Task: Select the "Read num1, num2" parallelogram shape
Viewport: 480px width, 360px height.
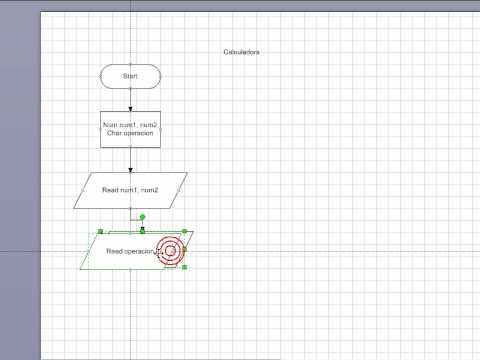Action: click(x=130, y=190)
